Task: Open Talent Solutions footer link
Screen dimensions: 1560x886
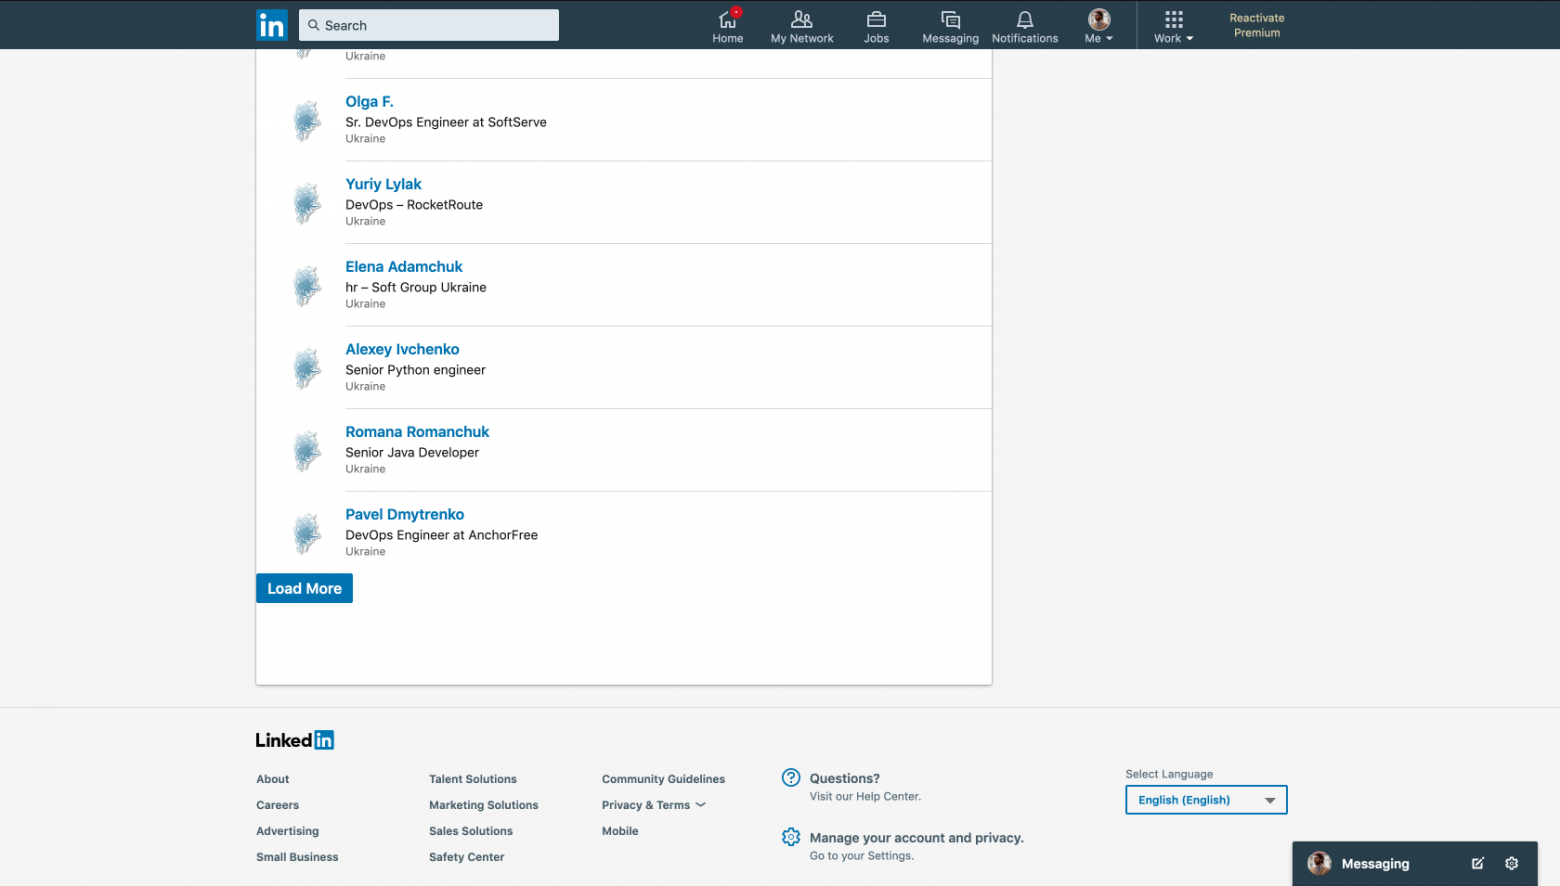Action: [473, 779]
